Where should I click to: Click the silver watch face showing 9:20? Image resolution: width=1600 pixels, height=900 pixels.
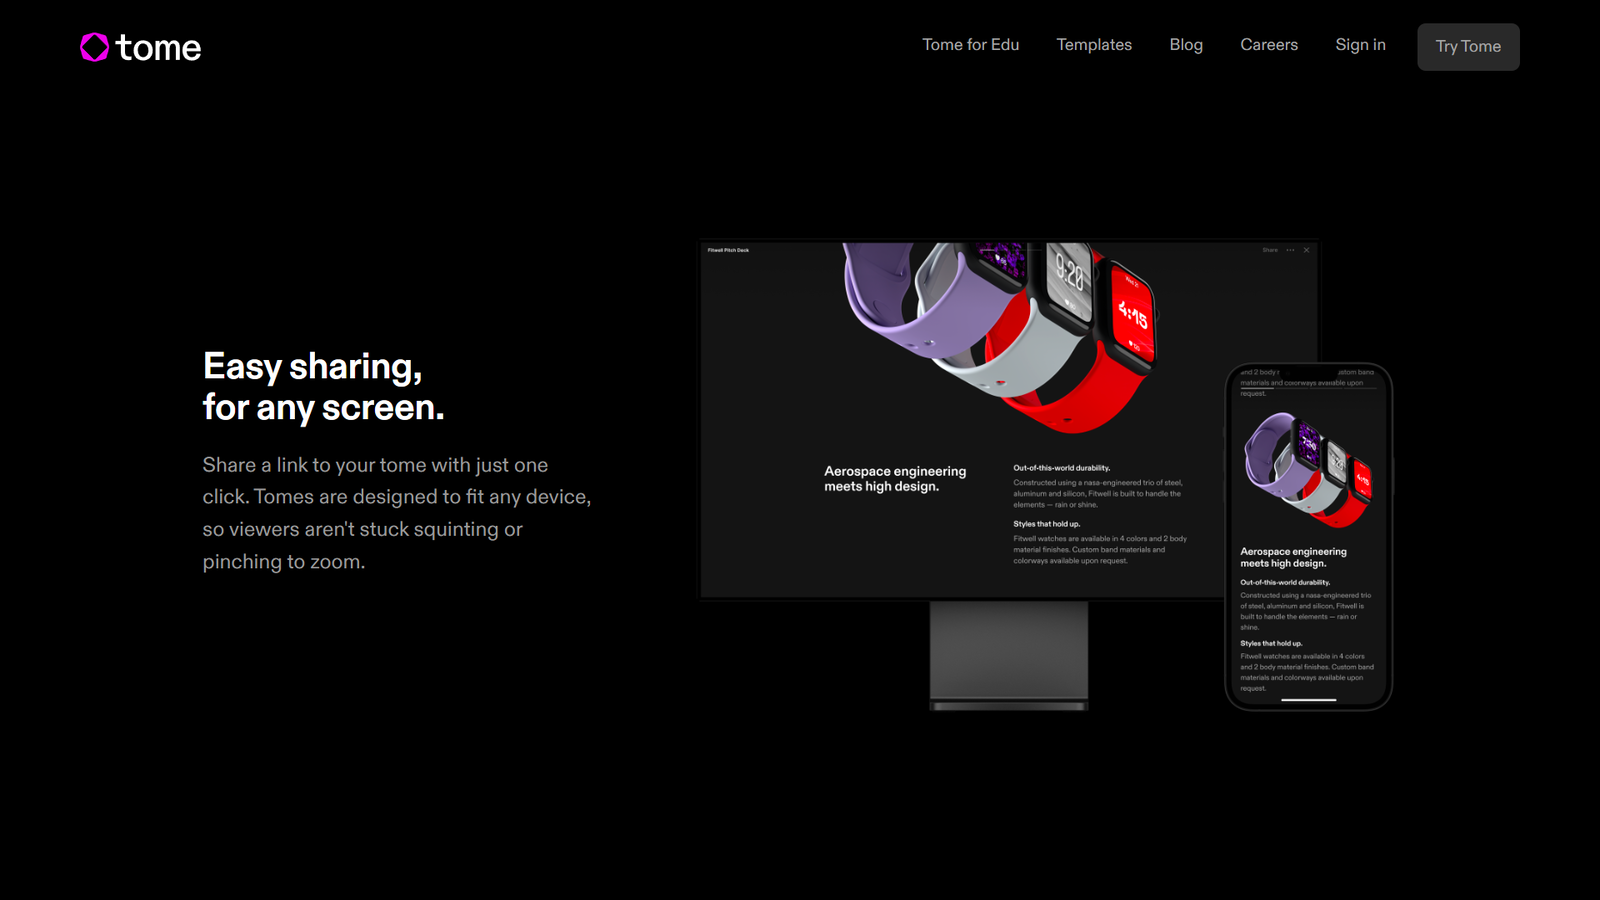click(1069, 275)
